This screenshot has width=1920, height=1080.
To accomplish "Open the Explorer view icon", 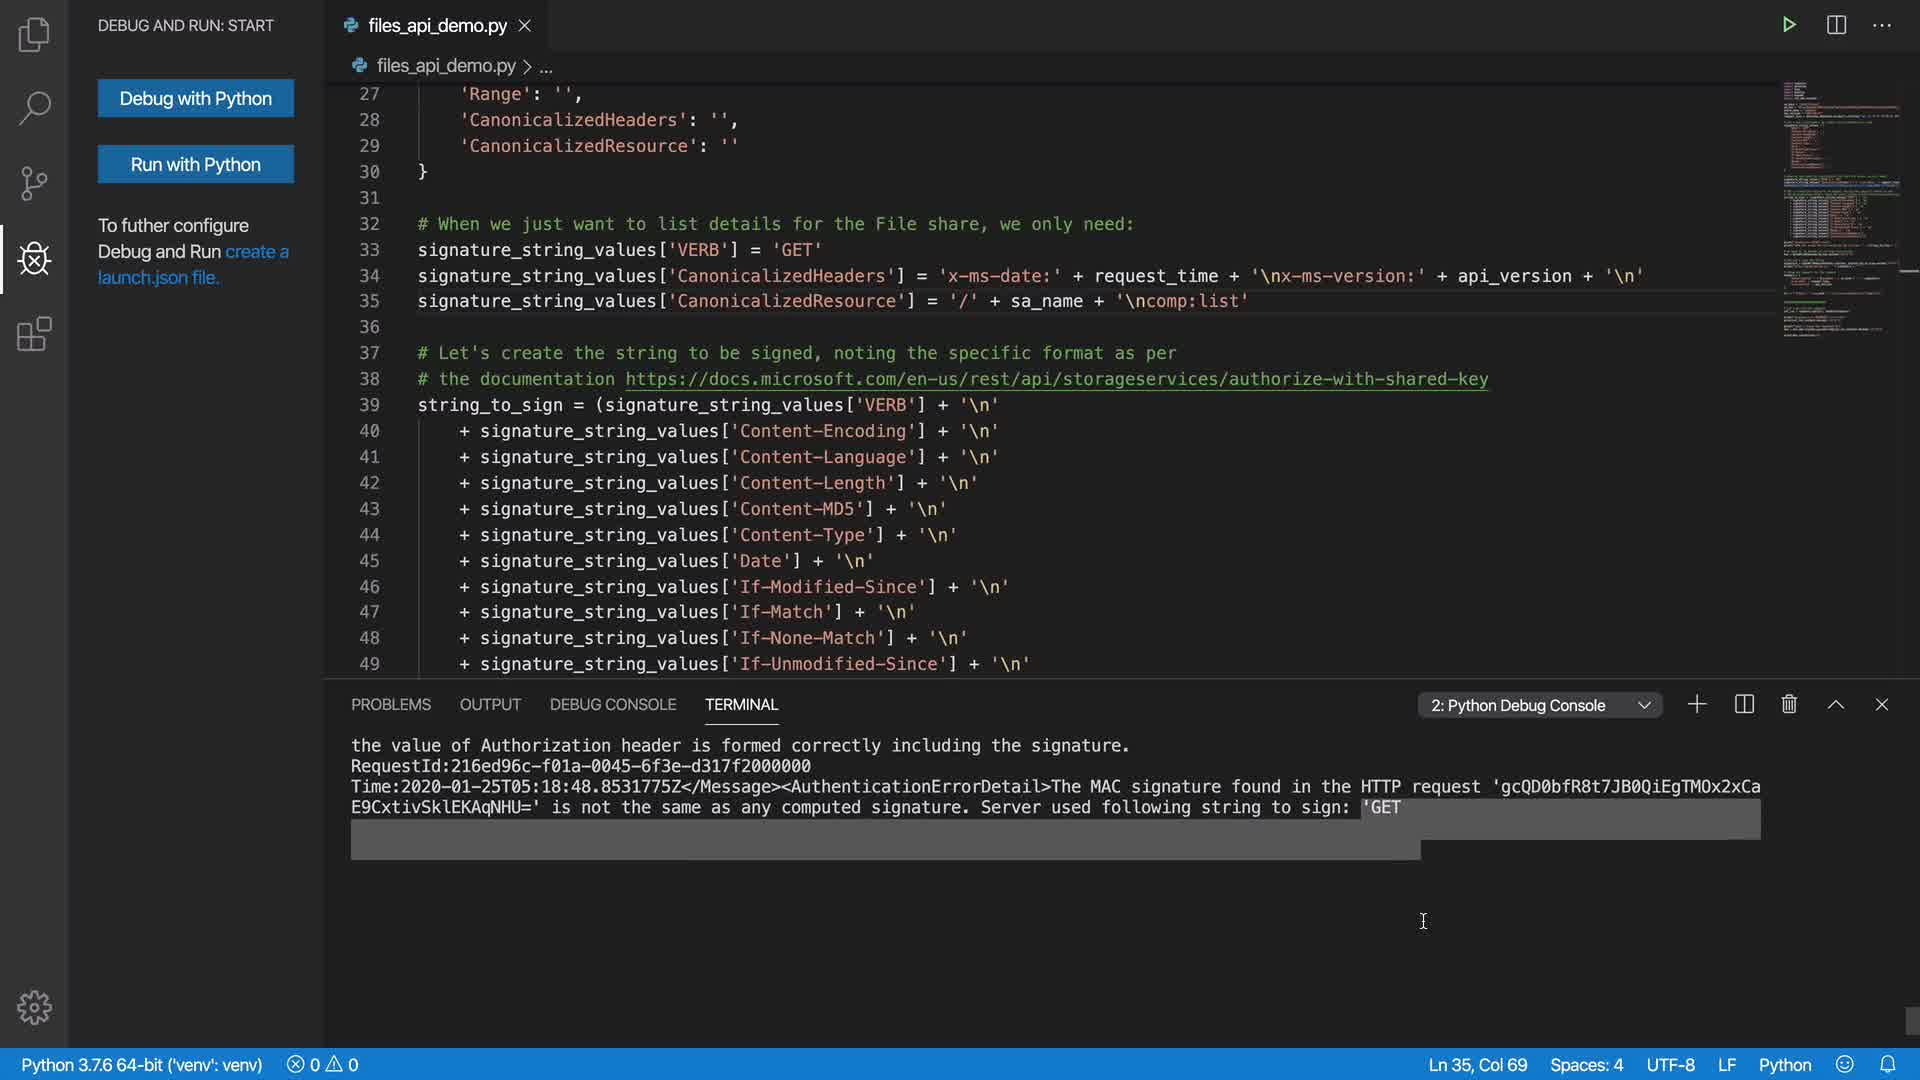I will pos(34,35).
